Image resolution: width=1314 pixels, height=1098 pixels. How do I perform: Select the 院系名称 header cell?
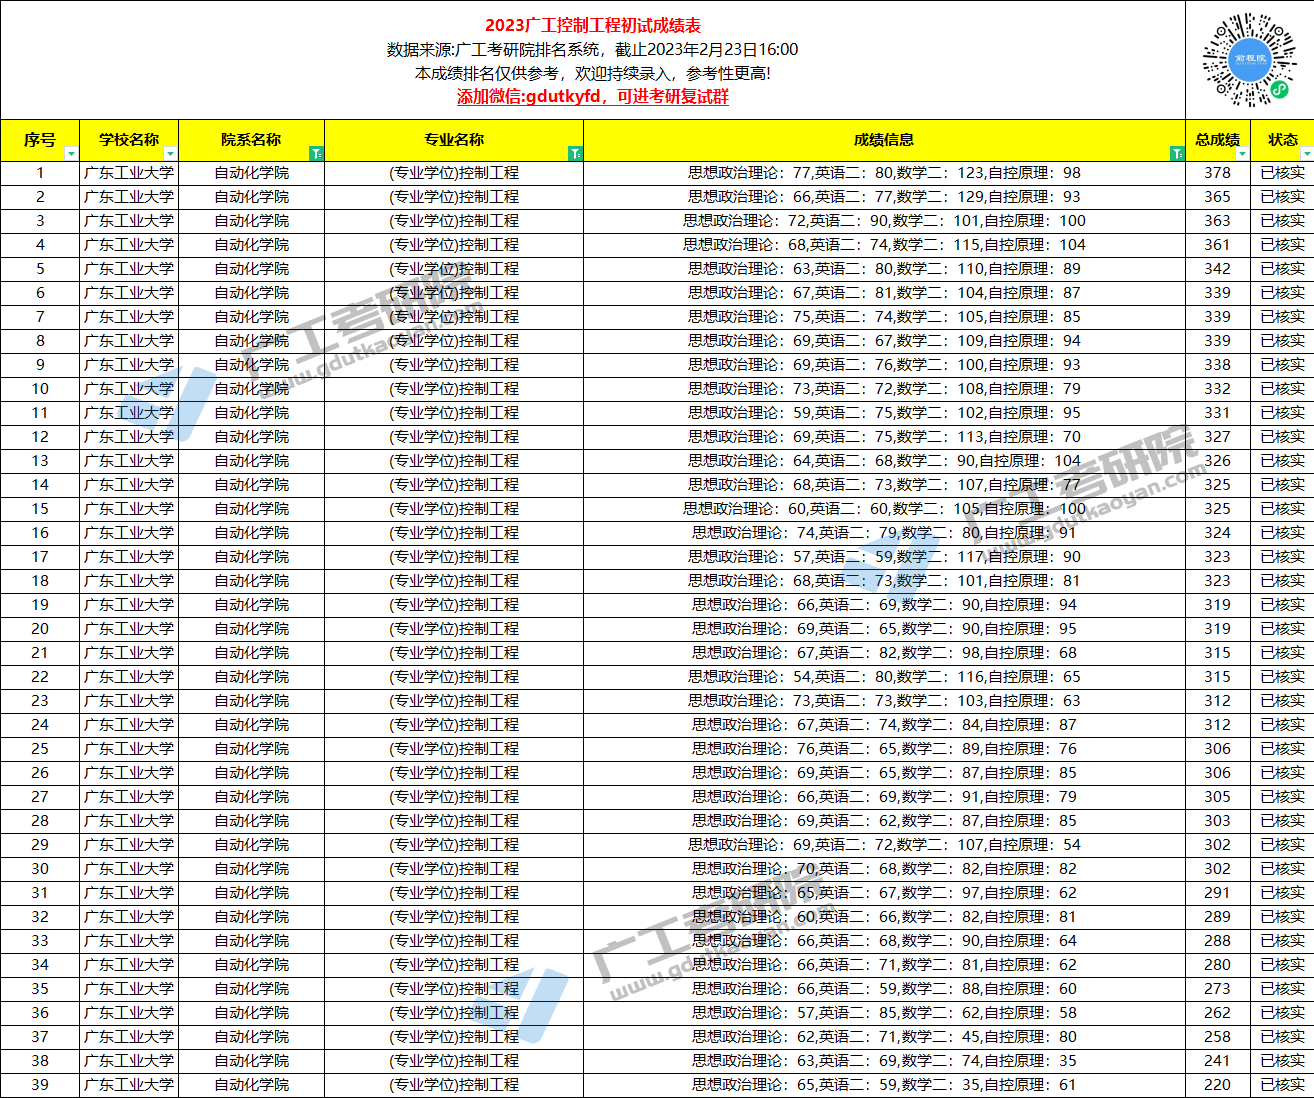251,140
